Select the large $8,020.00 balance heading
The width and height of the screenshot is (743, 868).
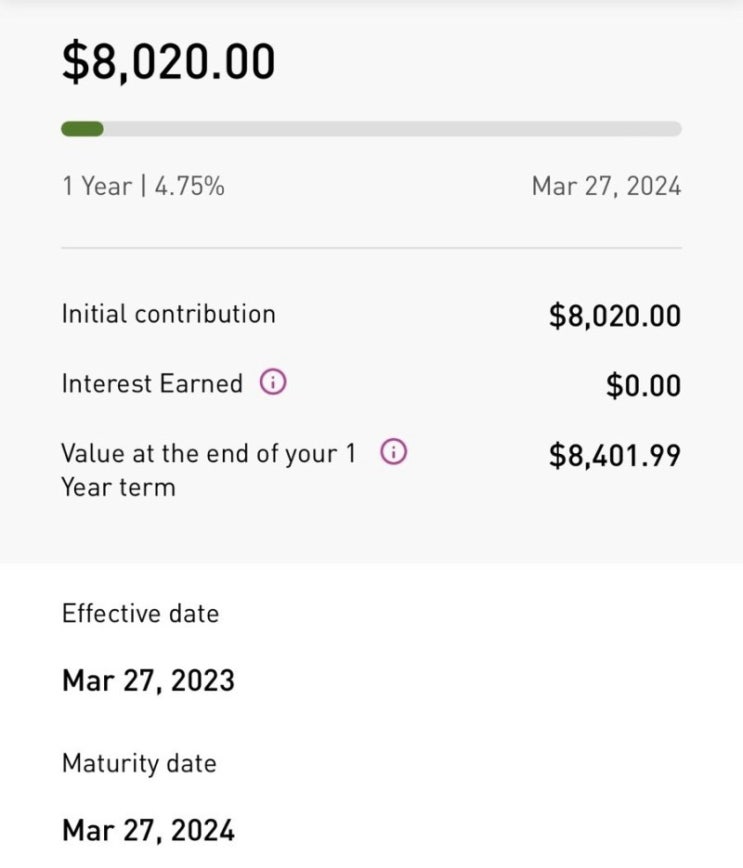coord(168,62)
